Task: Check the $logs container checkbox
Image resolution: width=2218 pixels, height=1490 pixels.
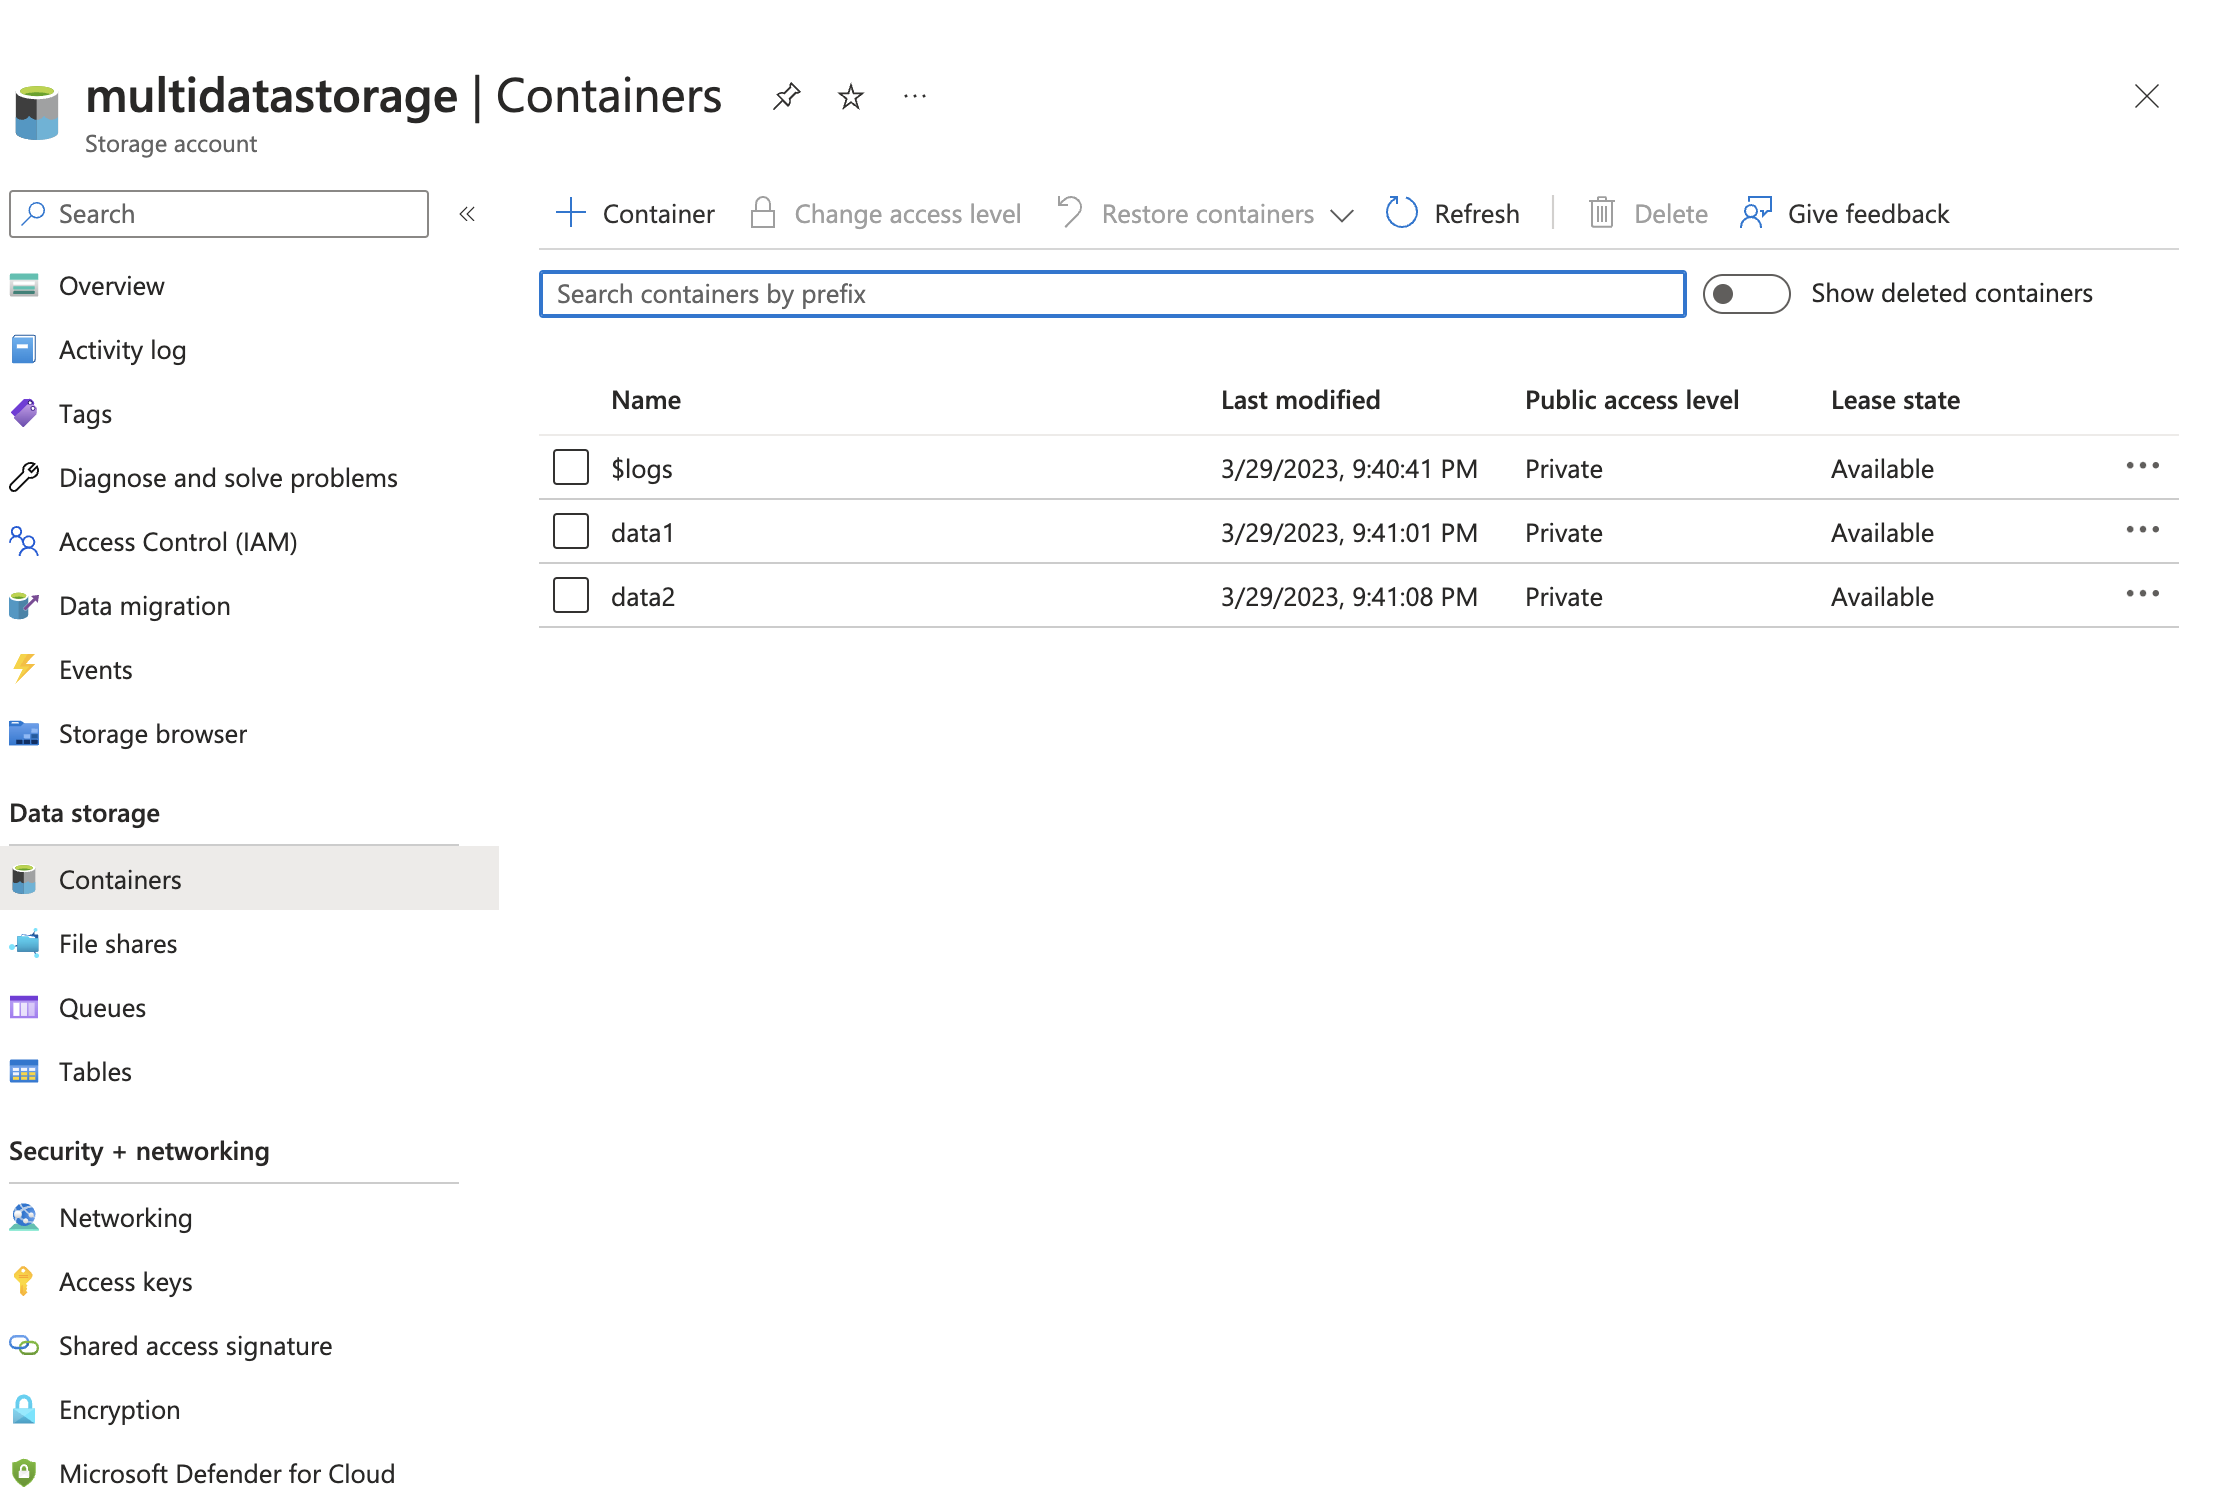Action: (571, 467)
